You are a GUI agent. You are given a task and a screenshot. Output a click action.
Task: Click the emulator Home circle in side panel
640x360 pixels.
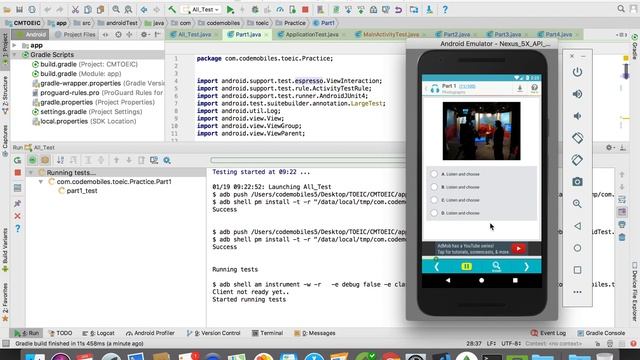(x=577, y=248)
